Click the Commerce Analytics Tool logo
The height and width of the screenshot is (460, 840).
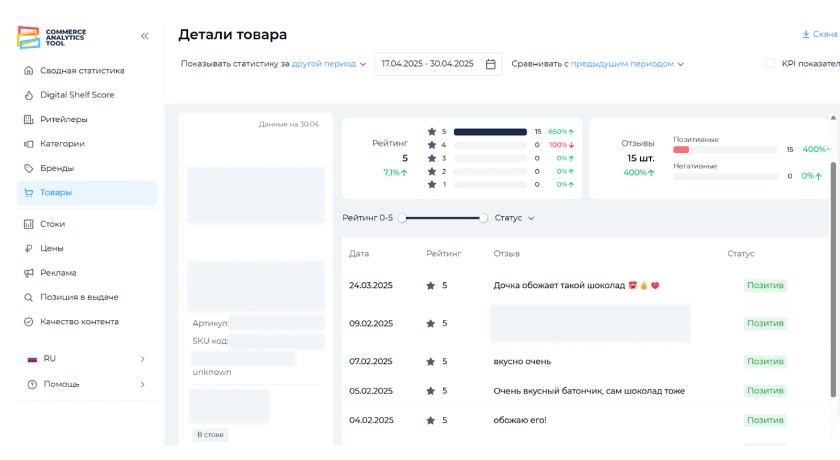coord(51,37)
